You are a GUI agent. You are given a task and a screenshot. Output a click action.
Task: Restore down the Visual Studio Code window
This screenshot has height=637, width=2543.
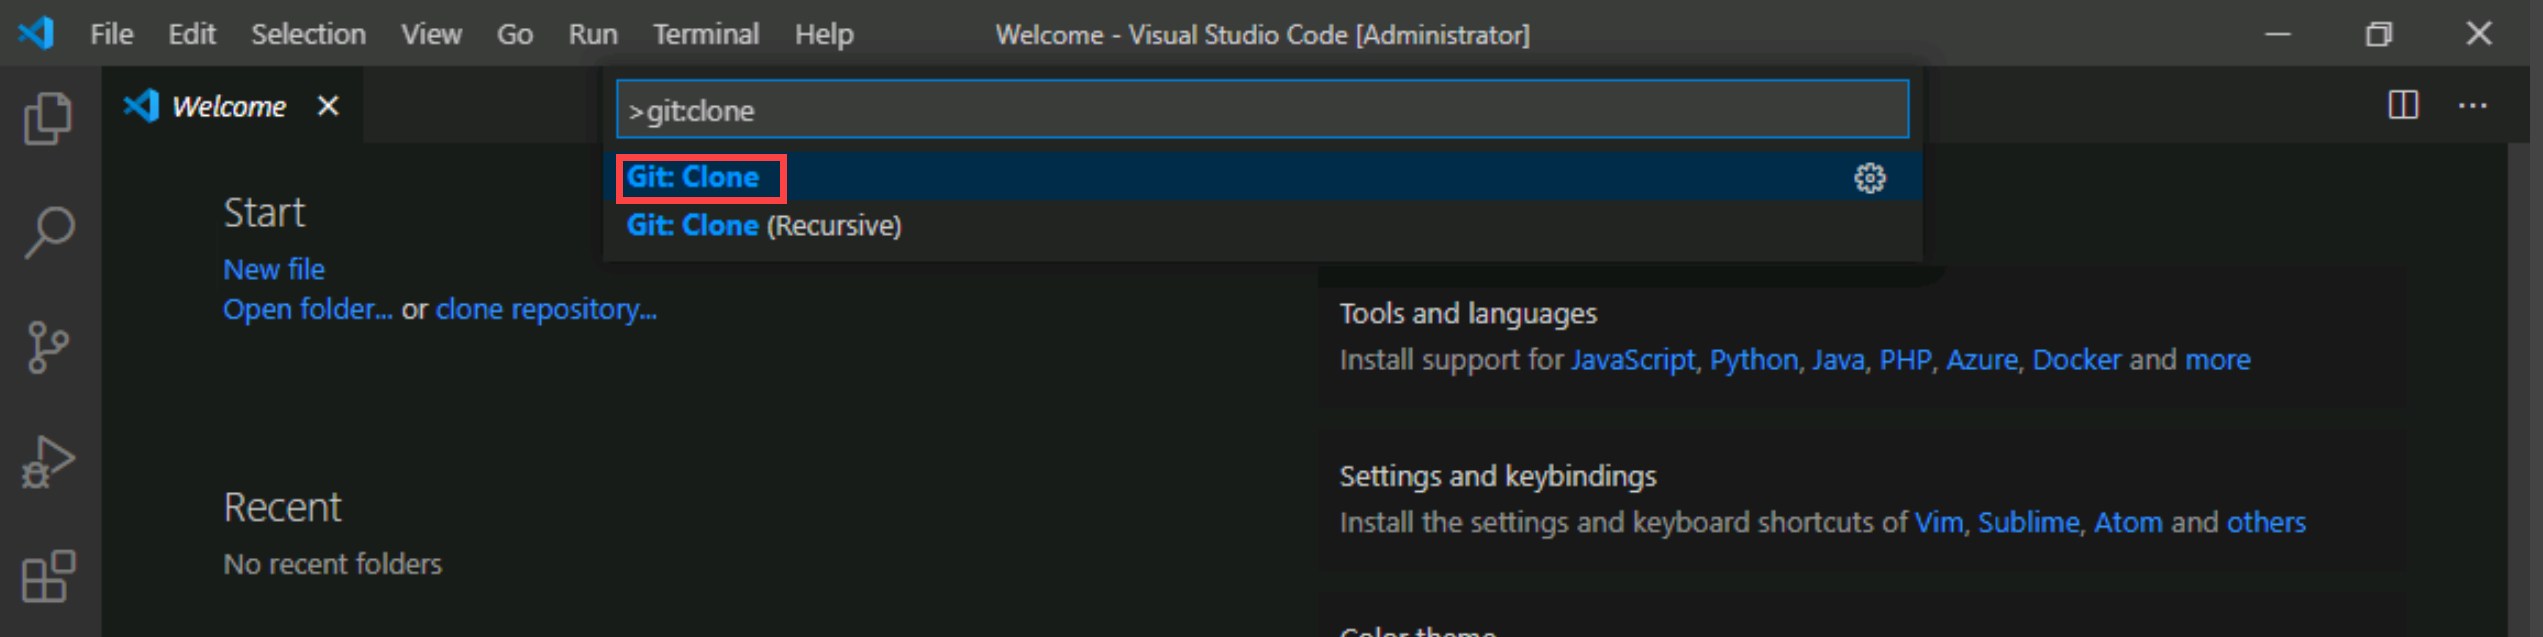click(2379, 34)
